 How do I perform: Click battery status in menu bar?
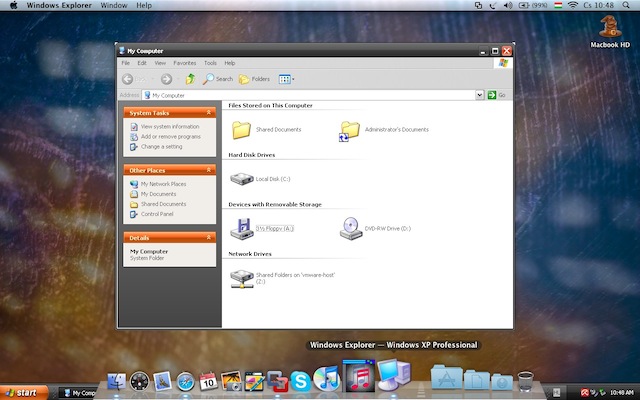tap(533, 5)
